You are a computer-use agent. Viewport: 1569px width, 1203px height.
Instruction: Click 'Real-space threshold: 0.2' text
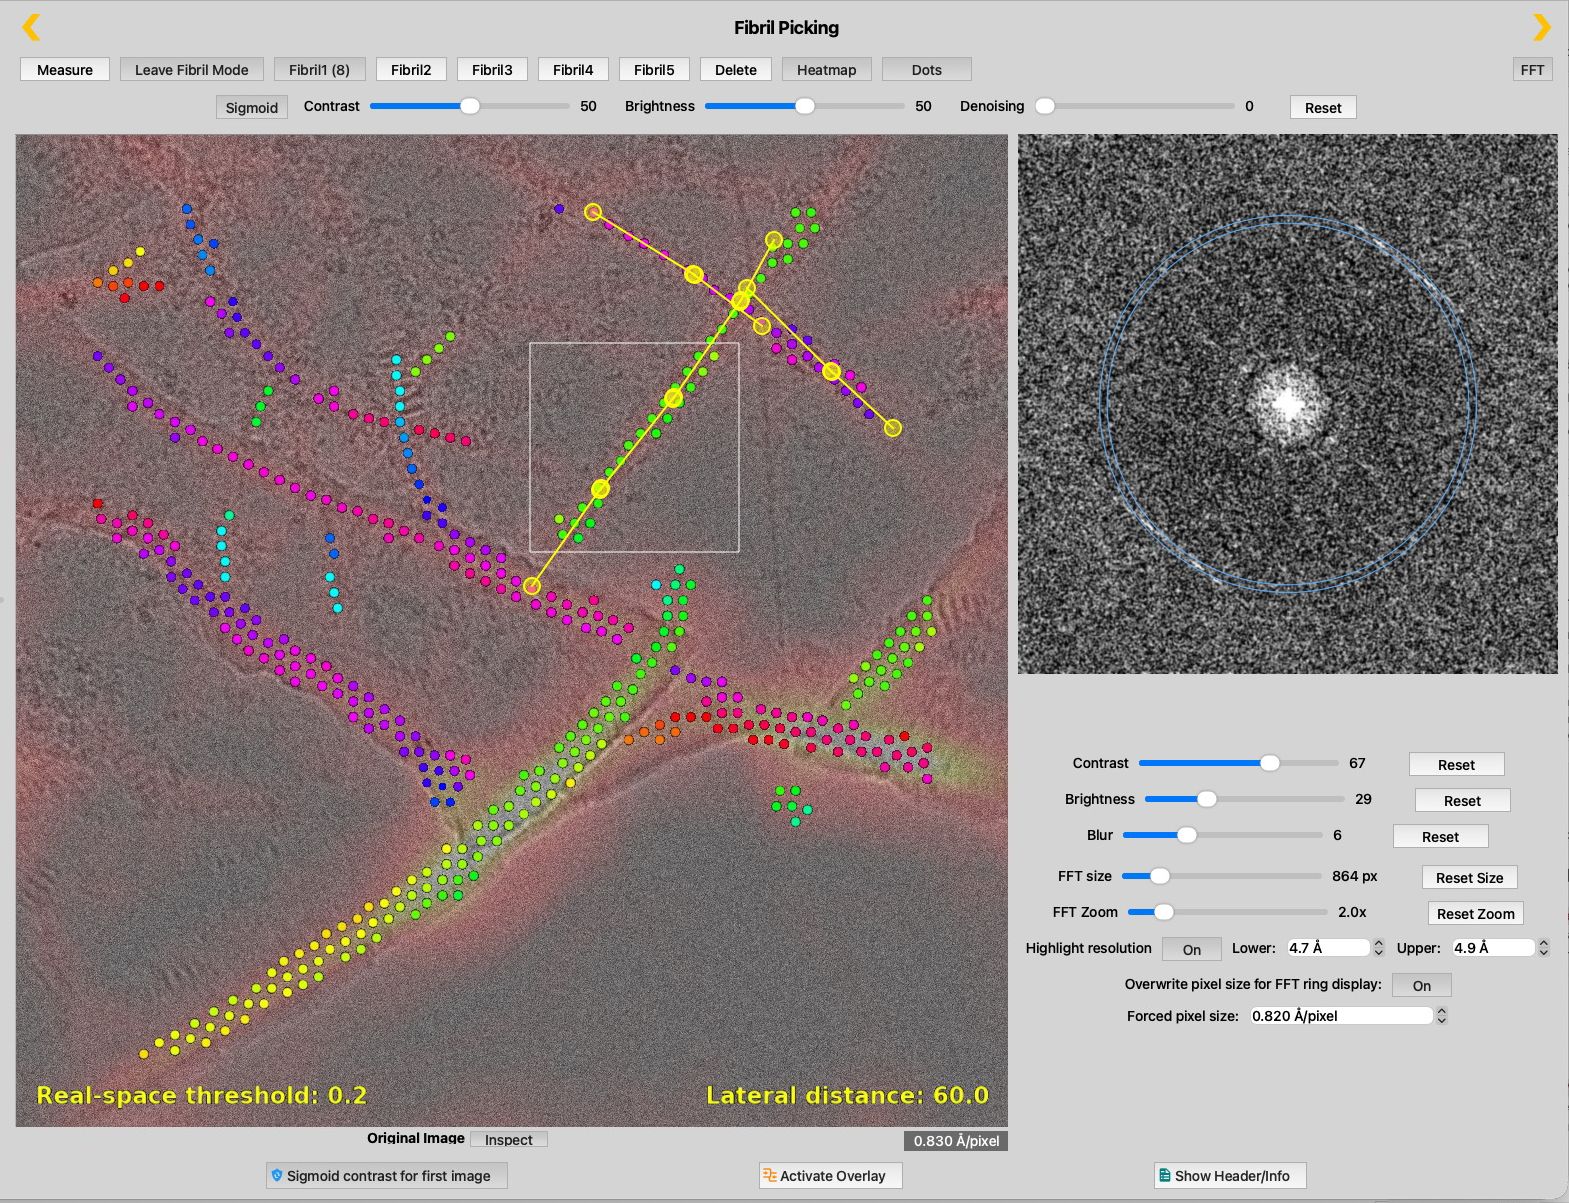202,1096
